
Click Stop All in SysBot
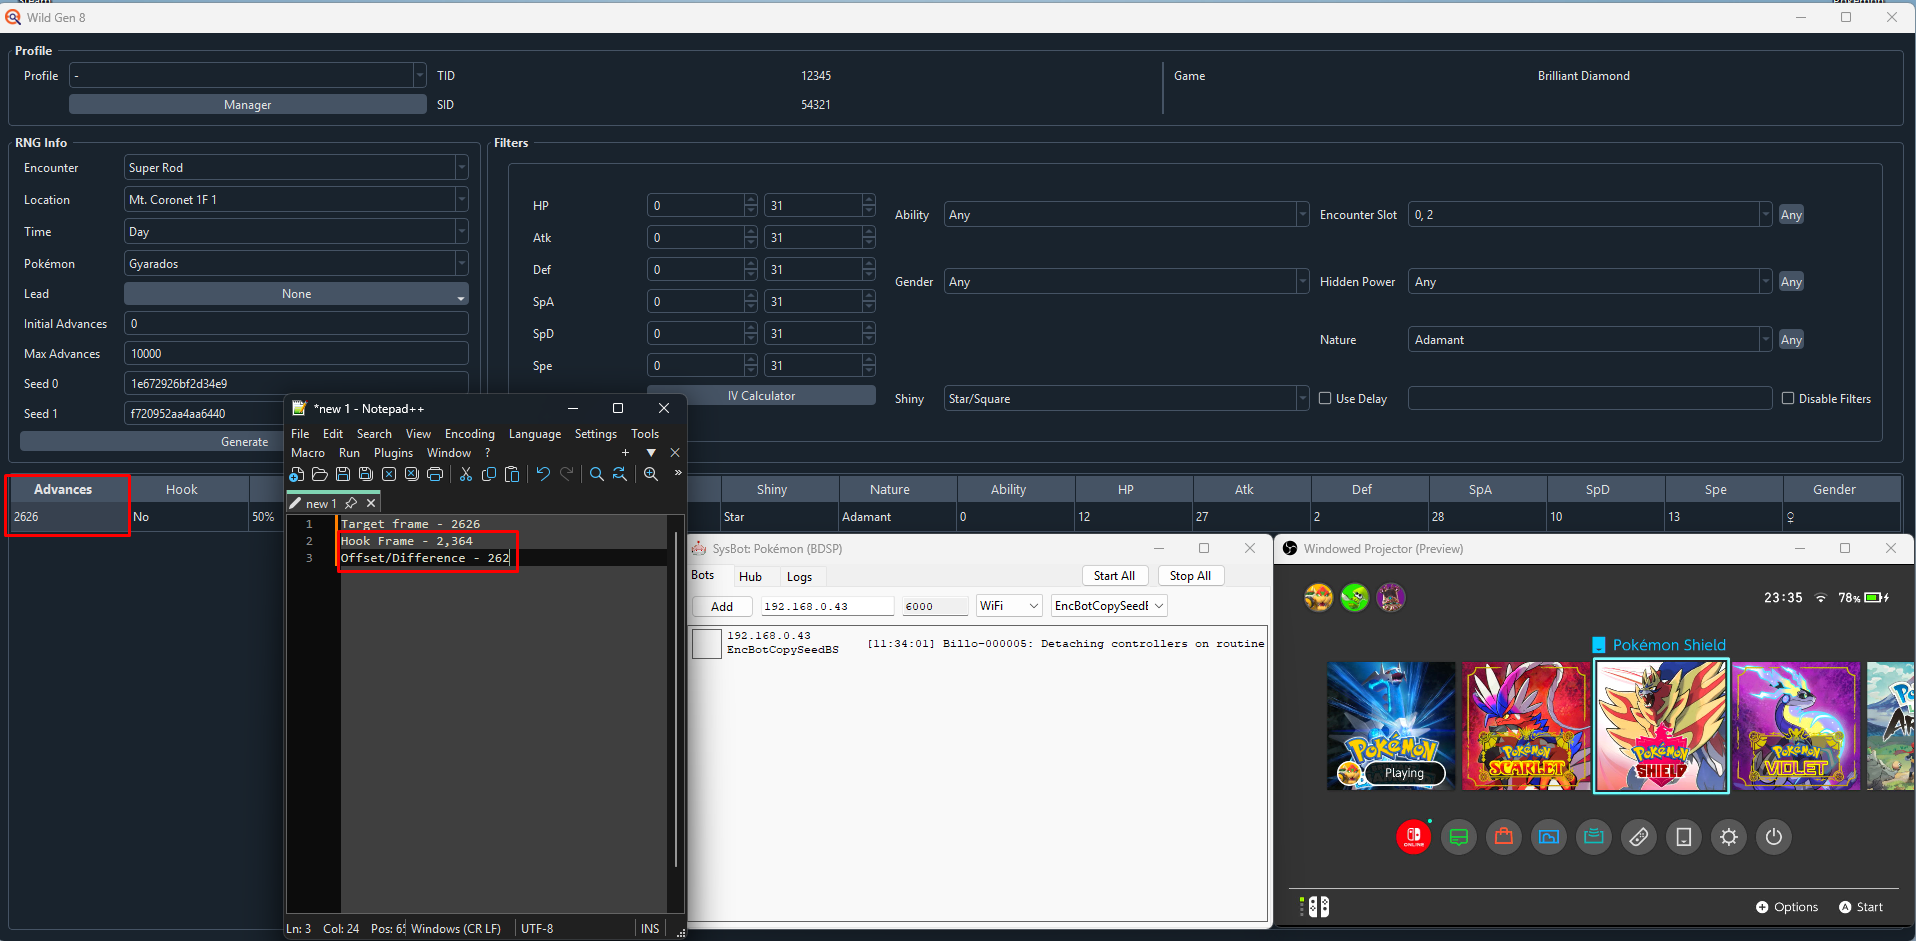[1190, 576]
